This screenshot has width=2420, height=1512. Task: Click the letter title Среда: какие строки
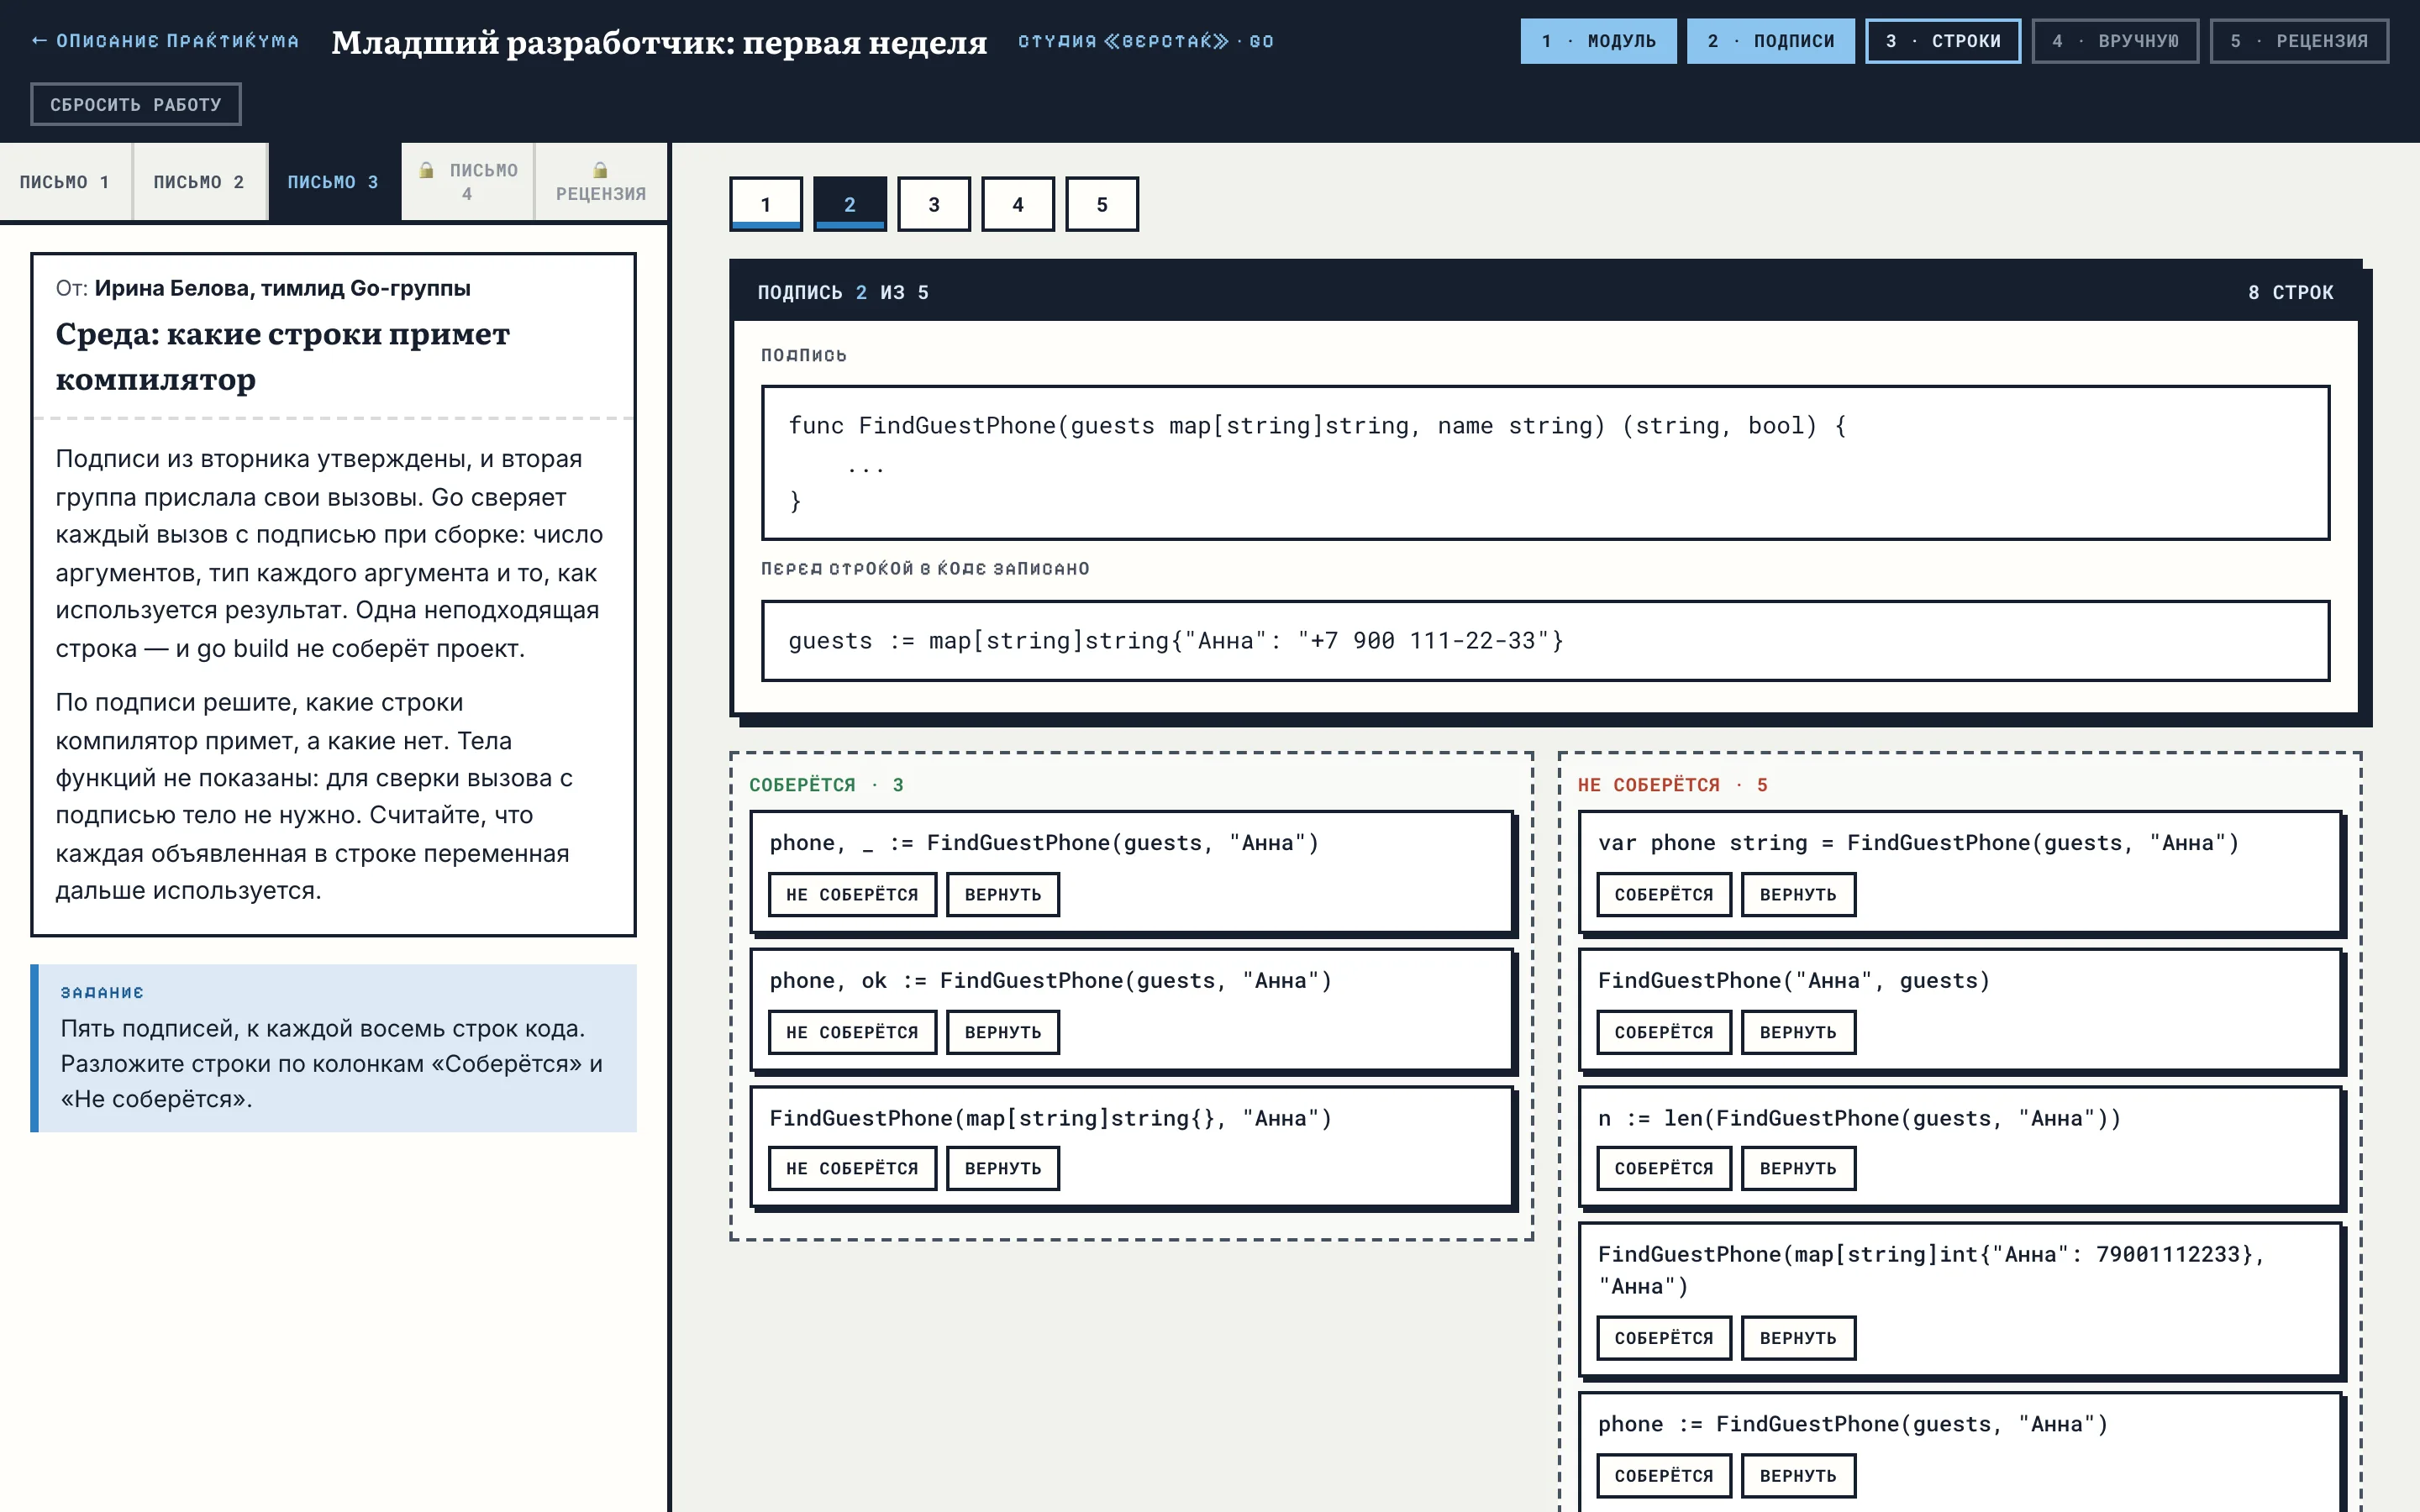282,356
